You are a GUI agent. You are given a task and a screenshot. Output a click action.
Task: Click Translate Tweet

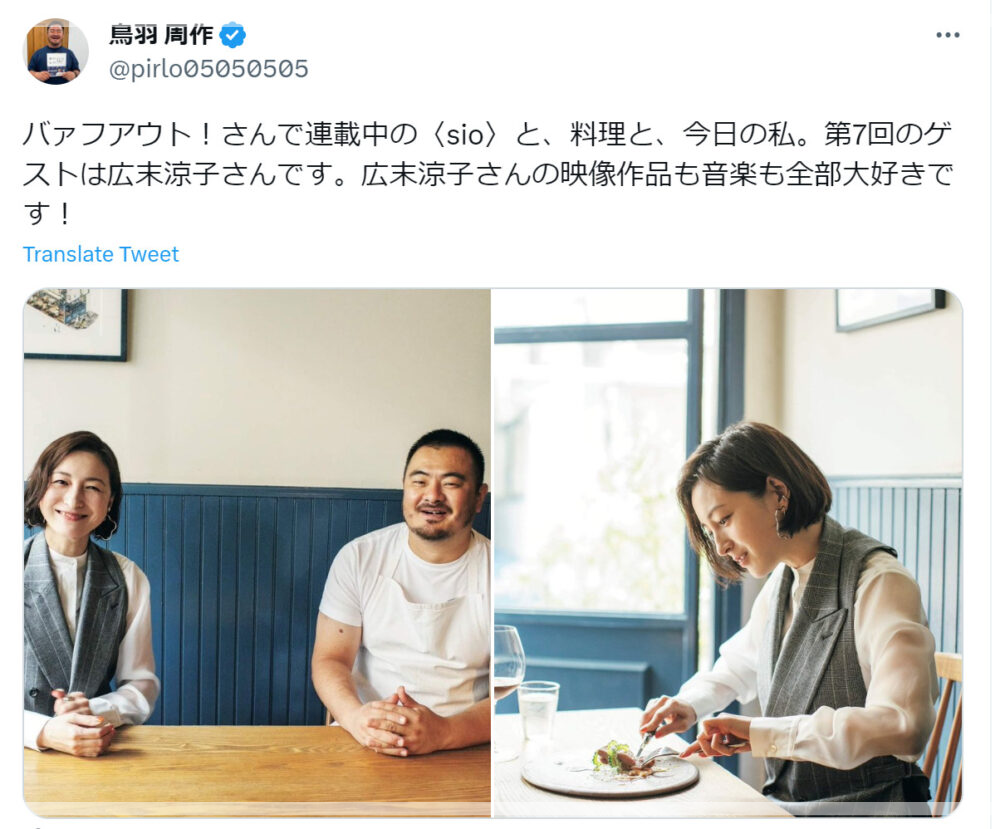(101, 254)
